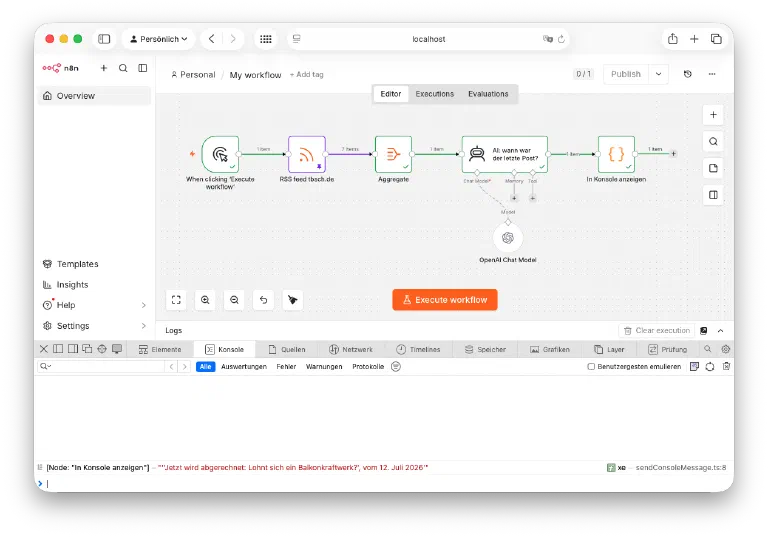Select 'In Konsole anzeigen' code node
This screenshot has width=768, height=537.
click(616, 154)
